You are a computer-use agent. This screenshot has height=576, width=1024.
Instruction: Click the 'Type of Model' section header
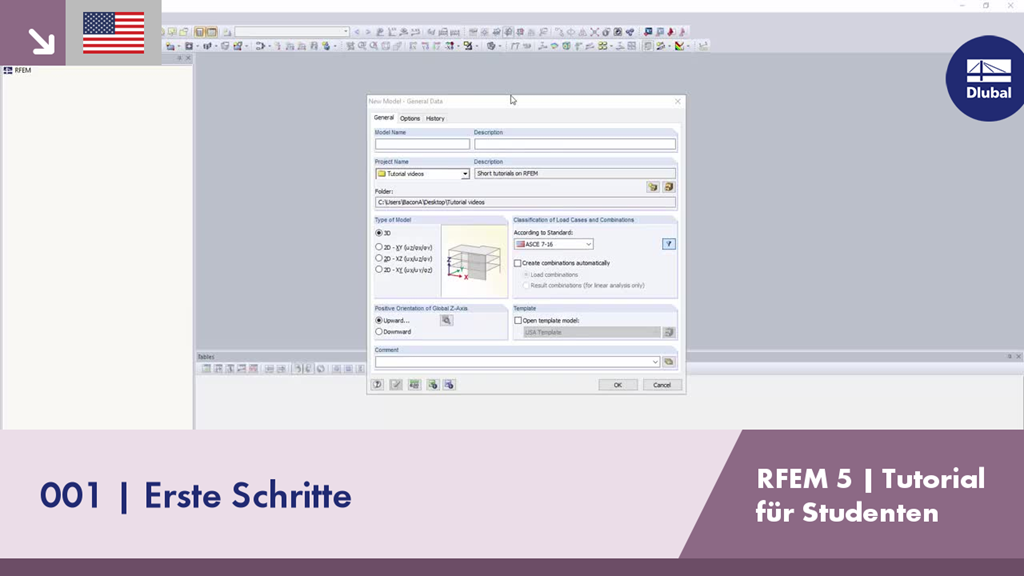pyautogui.click(x=393, y=220)
